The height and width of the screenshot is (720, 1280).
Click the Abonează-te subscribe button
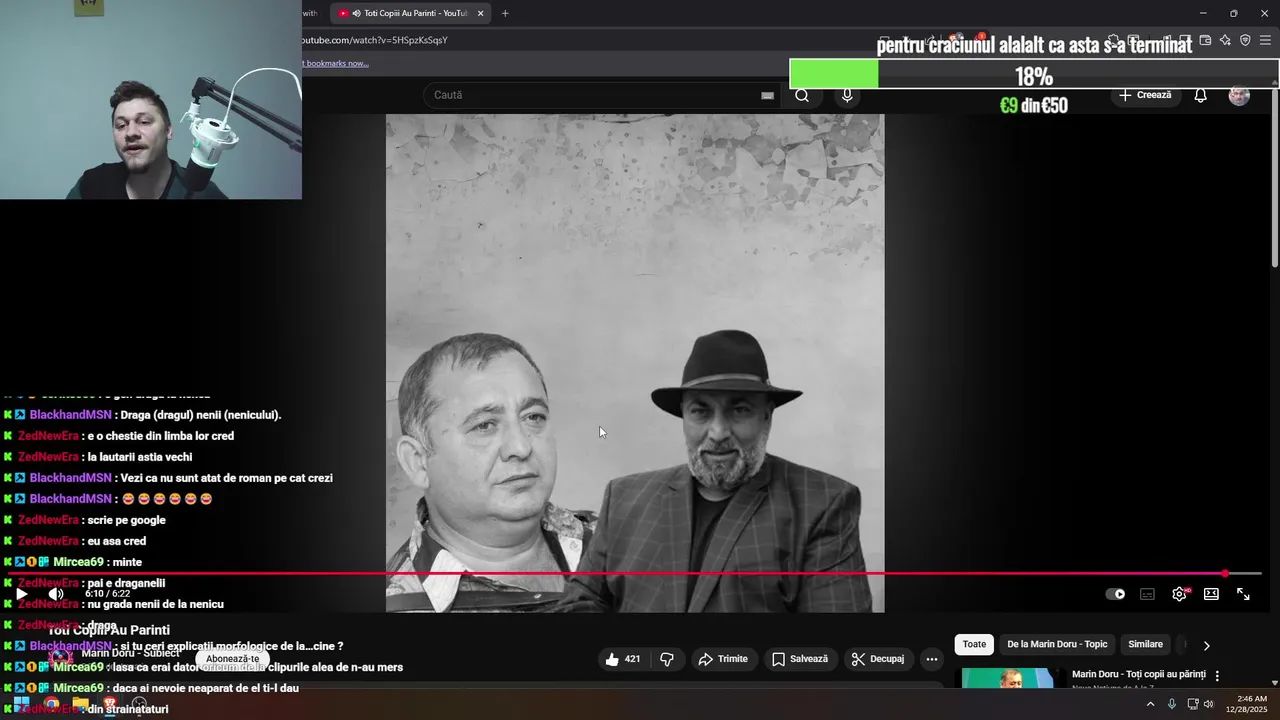tap(233, 659)
